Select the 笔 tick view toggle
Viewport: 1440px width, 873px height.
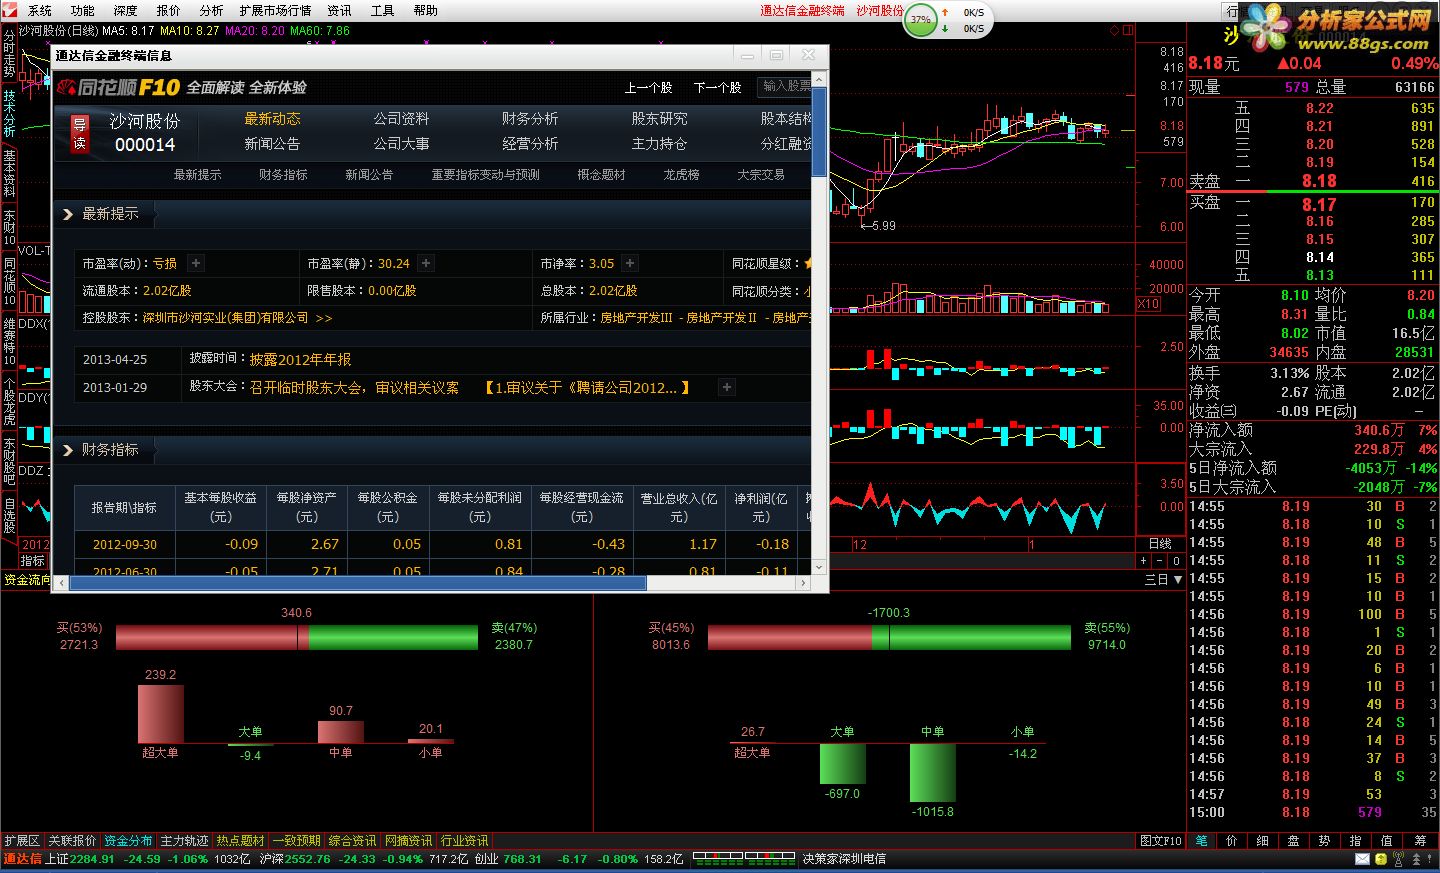tap(1201, 841)
